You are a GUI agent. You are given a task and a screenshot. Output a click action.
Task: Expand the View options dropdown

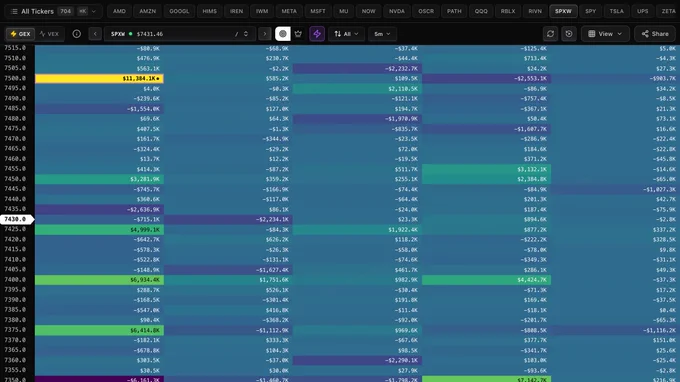(605, 34)
